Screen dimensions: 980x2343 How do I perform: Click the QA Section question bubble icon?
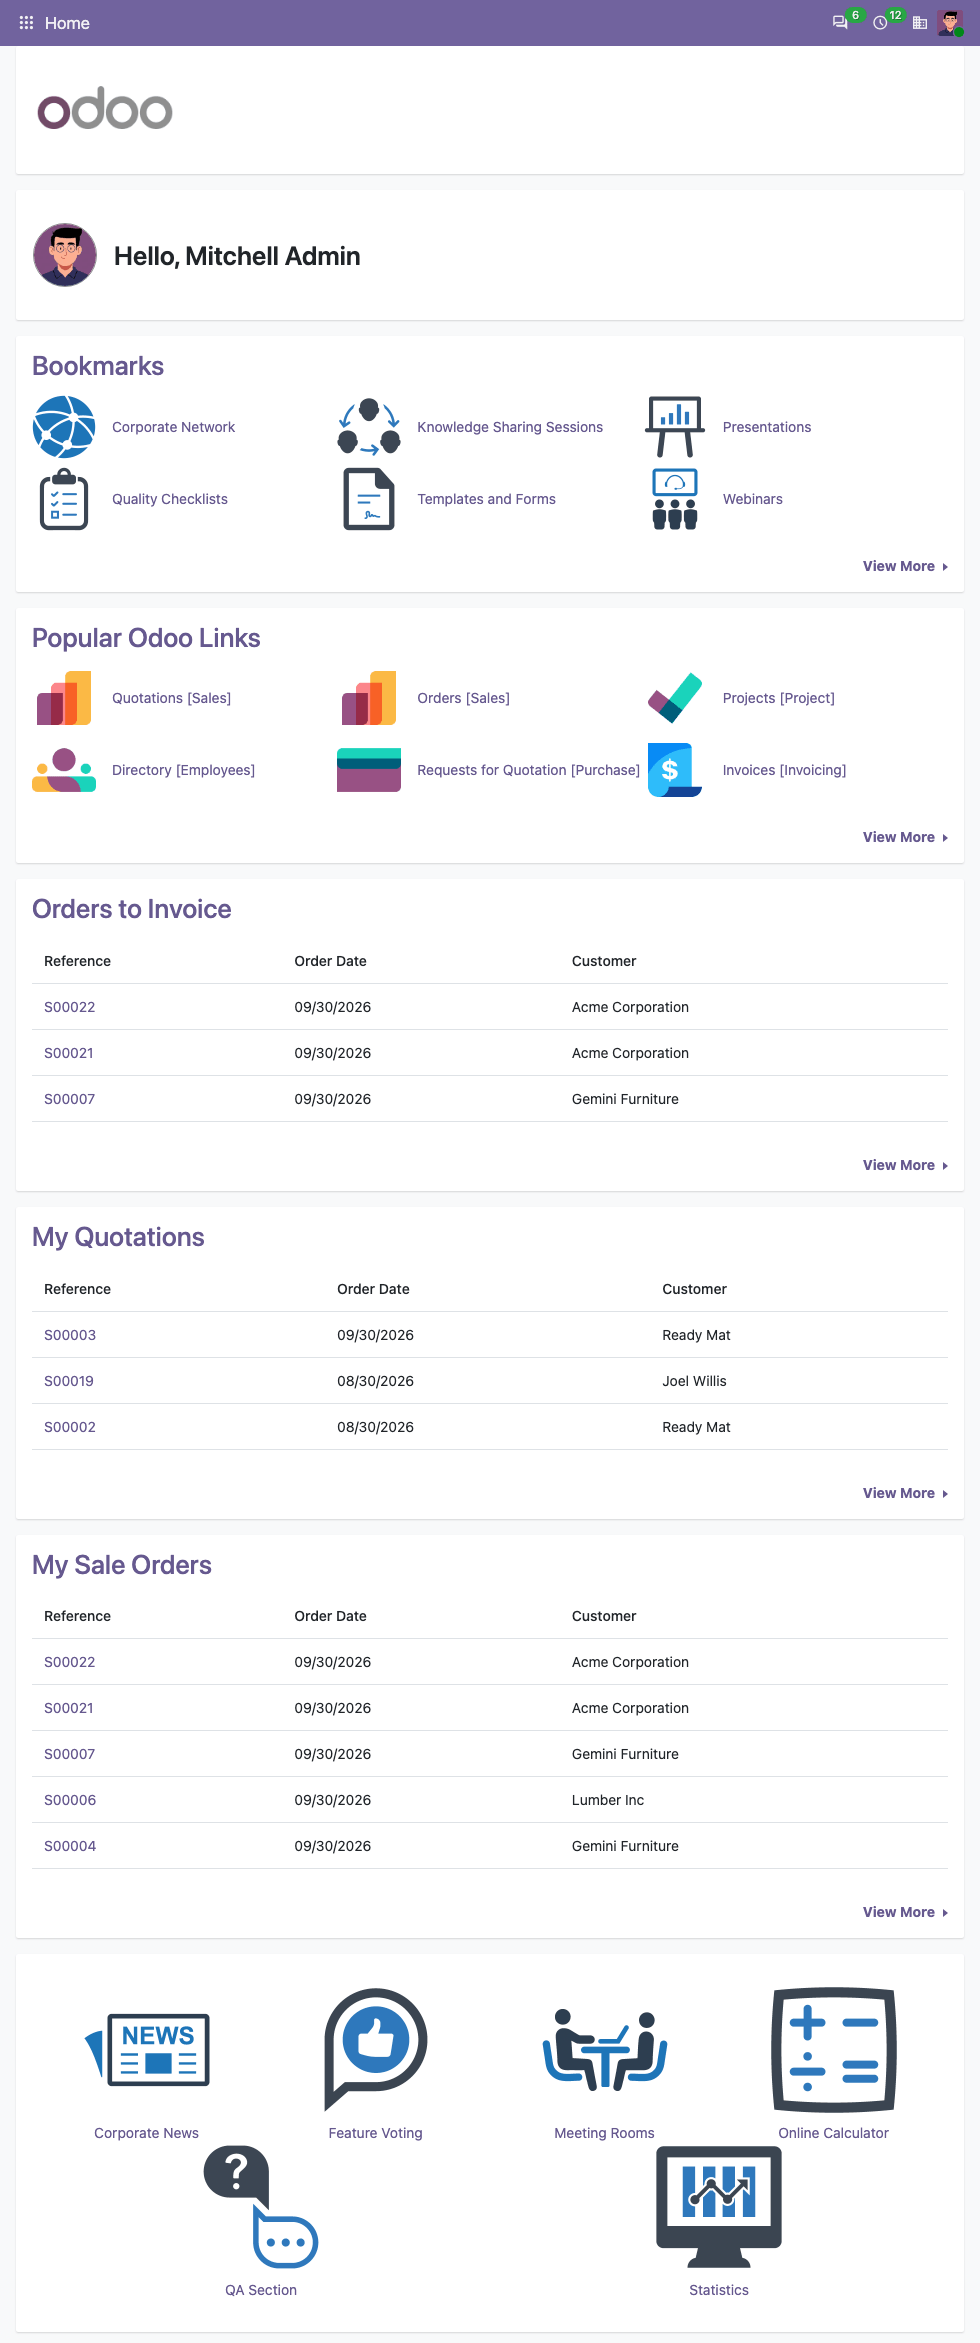point(261,2207)
